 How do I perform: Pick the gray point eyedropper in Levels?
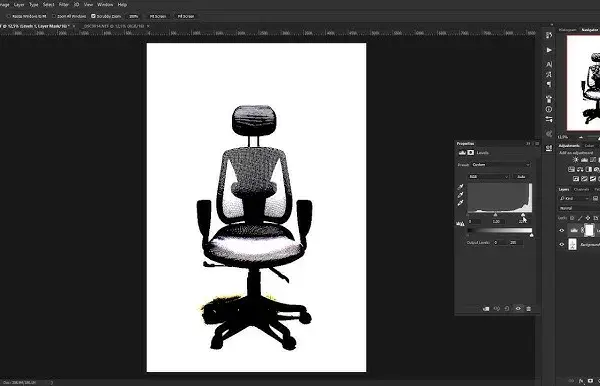tap(460, 195)
